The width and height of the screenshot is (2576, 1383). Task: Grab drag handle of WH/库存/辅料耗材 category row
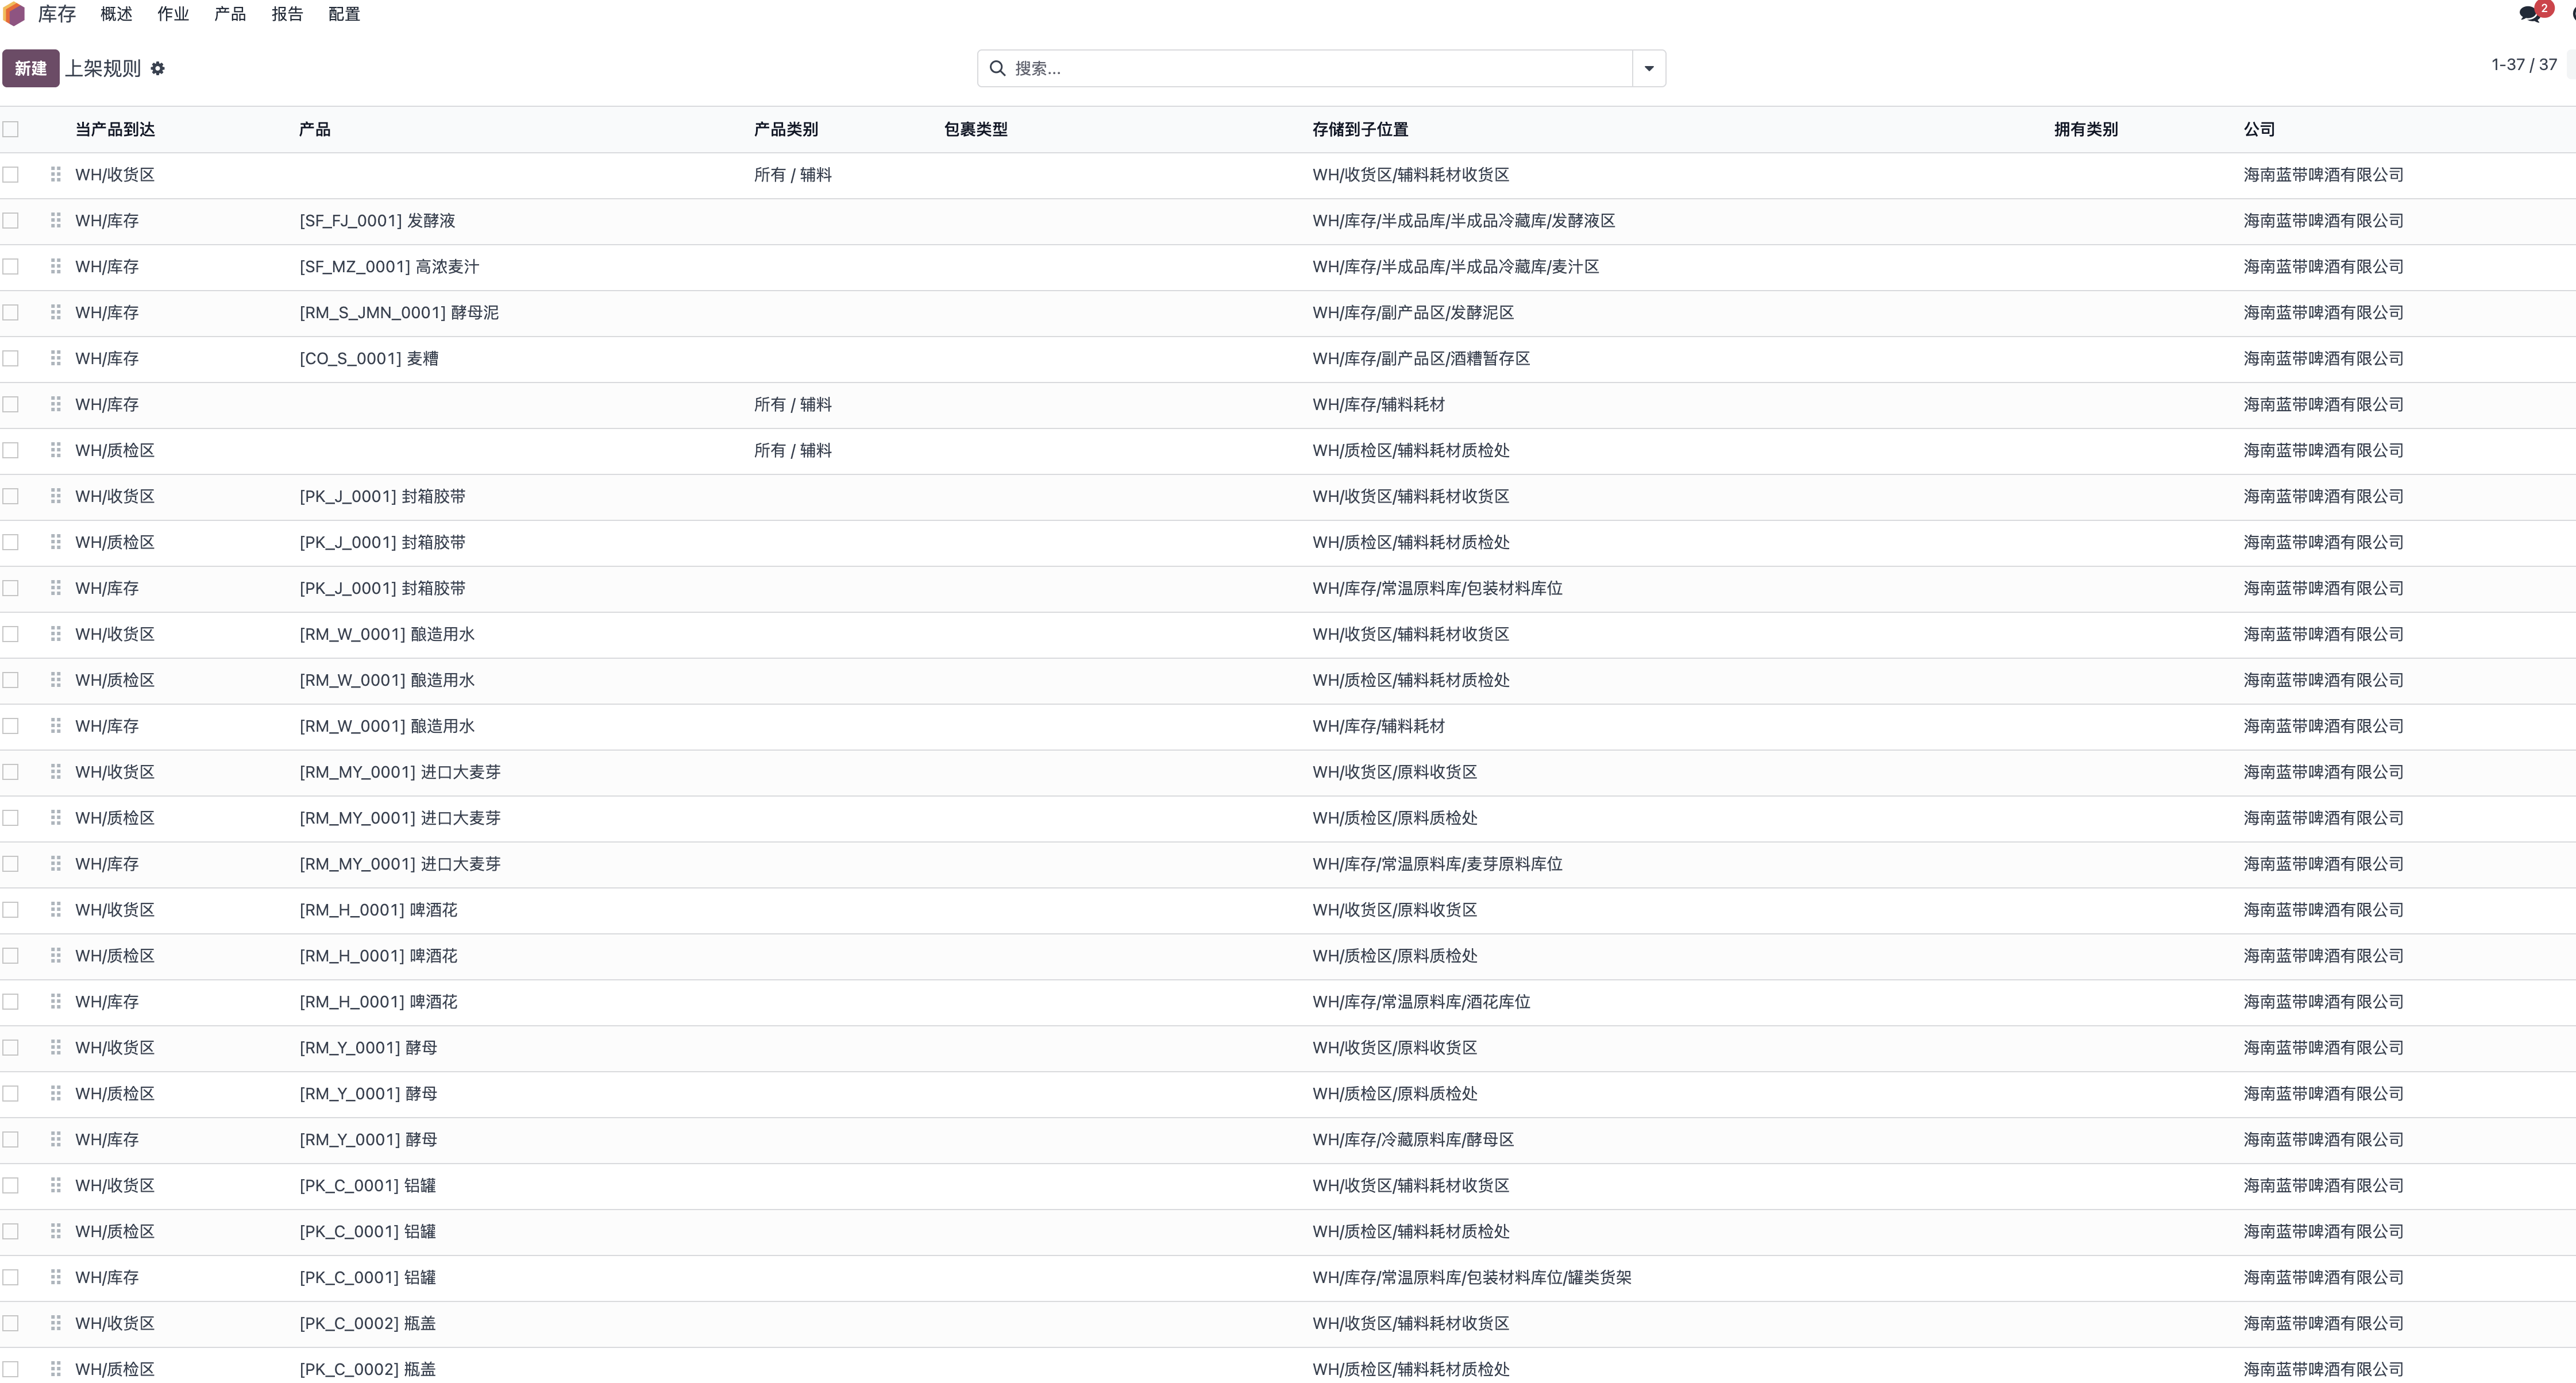coord(56,404)
